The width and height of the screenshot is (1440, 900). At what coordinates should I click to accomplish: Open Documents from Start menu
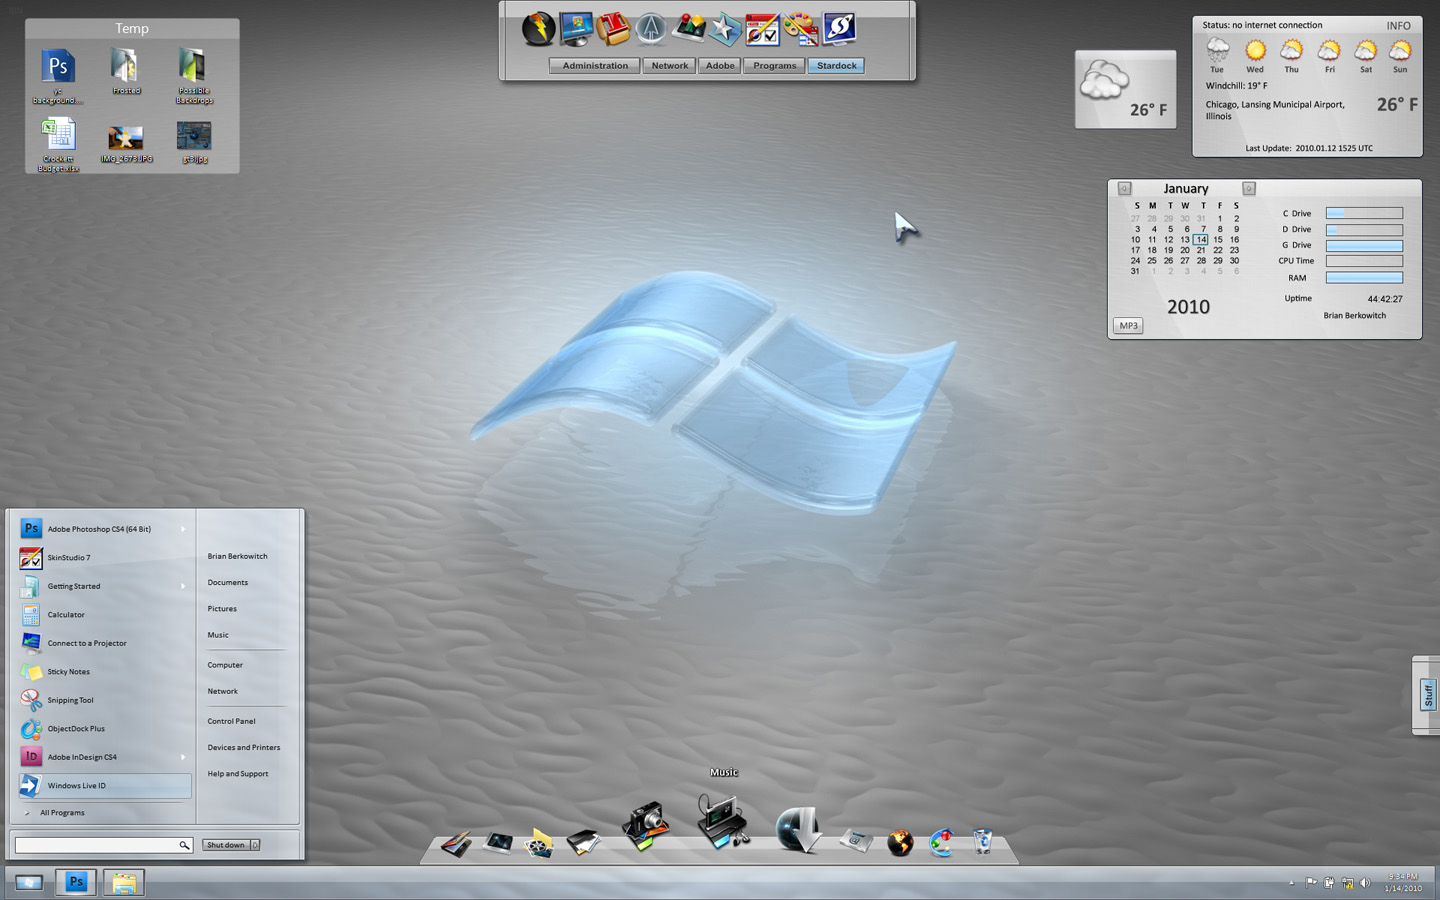click(x=228, y=582)
